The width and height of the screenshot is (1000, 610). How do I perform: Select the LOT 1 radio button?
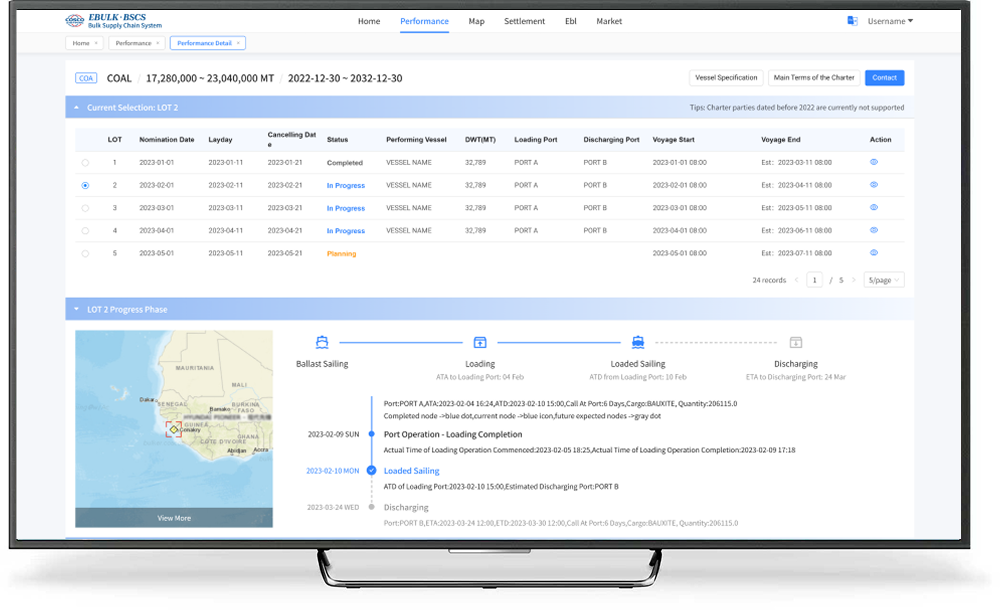point(85,162)
